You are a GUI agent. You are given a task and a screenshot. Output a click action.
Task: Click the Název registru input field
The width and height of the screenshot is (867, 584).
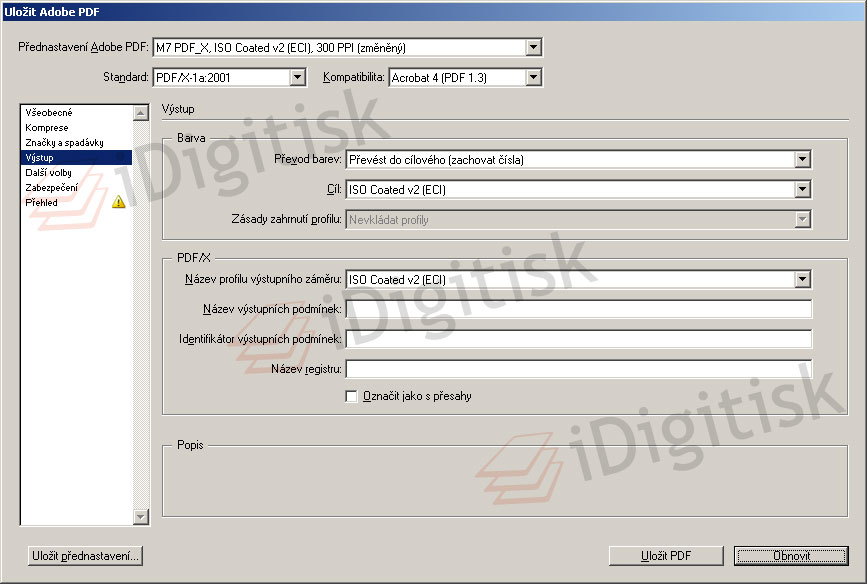pyautogui.click(x=578, y=369)
